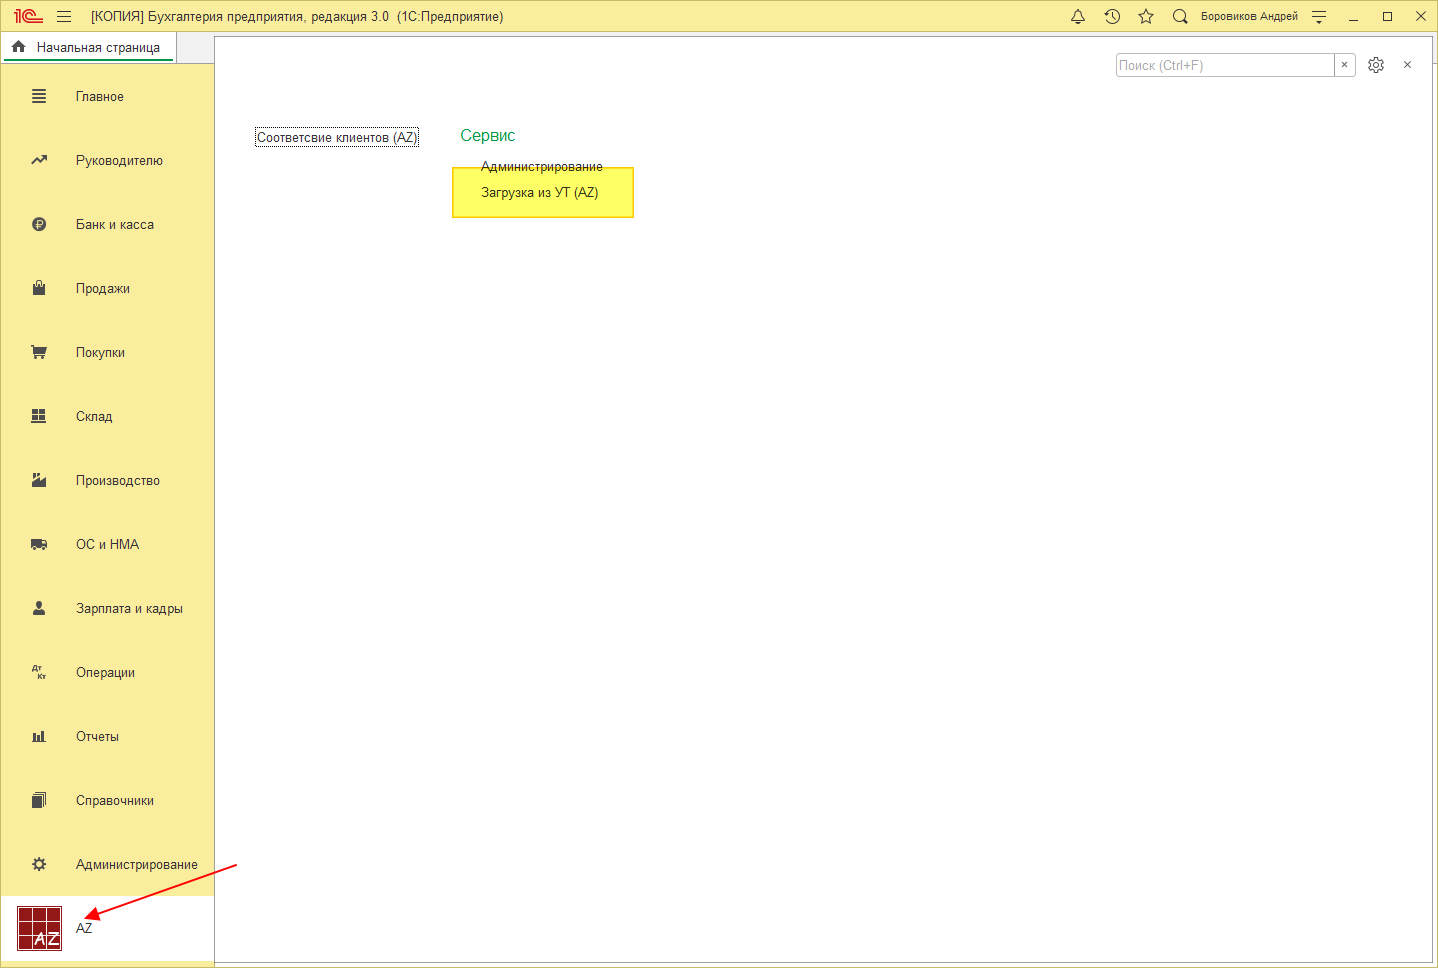This screenshot has height=968, width=1438.
Task: Click the 1C logo icon
Action: pyautogui.click(x=28, y=17)
